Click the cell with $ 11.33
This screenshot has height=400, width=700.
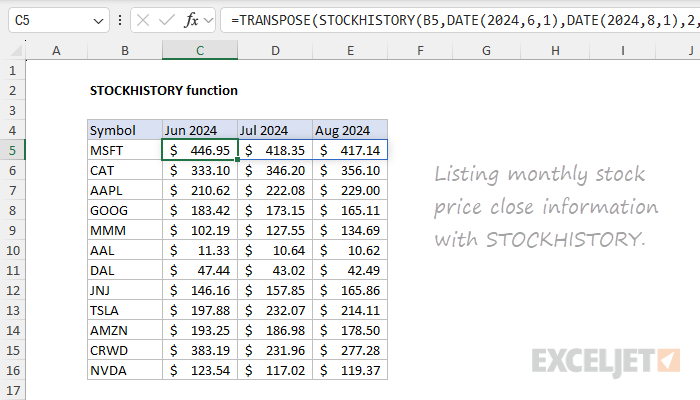[x=200, y=250]
